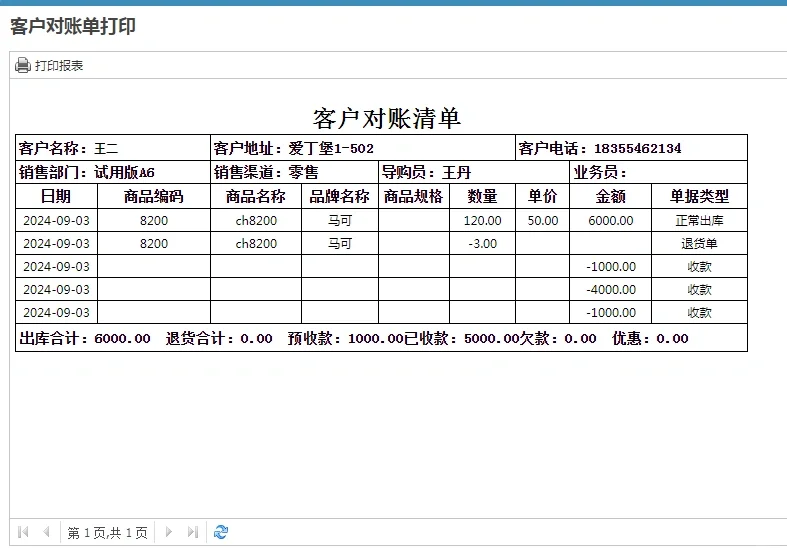This screenshot has height=553, width=787.
Task: Click the 商品名称 column header
Action: point(256,196)
